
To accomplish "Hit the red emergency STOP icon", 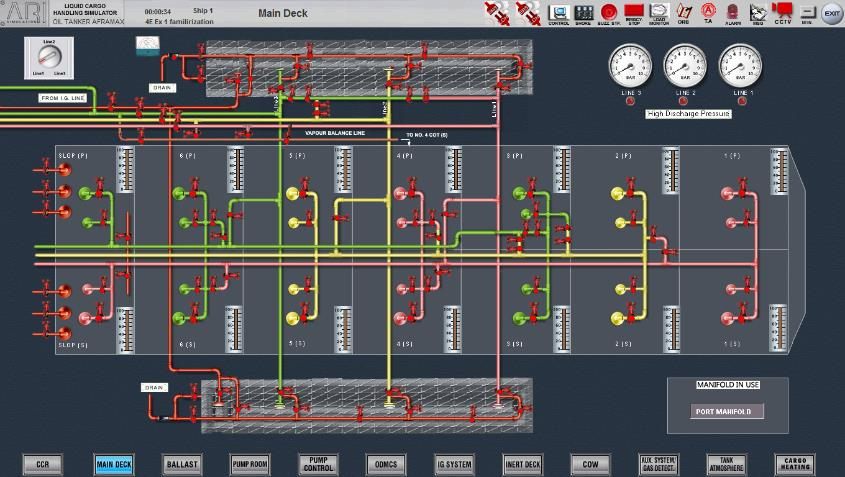I will pyautogui.click(x=634, y=12).
